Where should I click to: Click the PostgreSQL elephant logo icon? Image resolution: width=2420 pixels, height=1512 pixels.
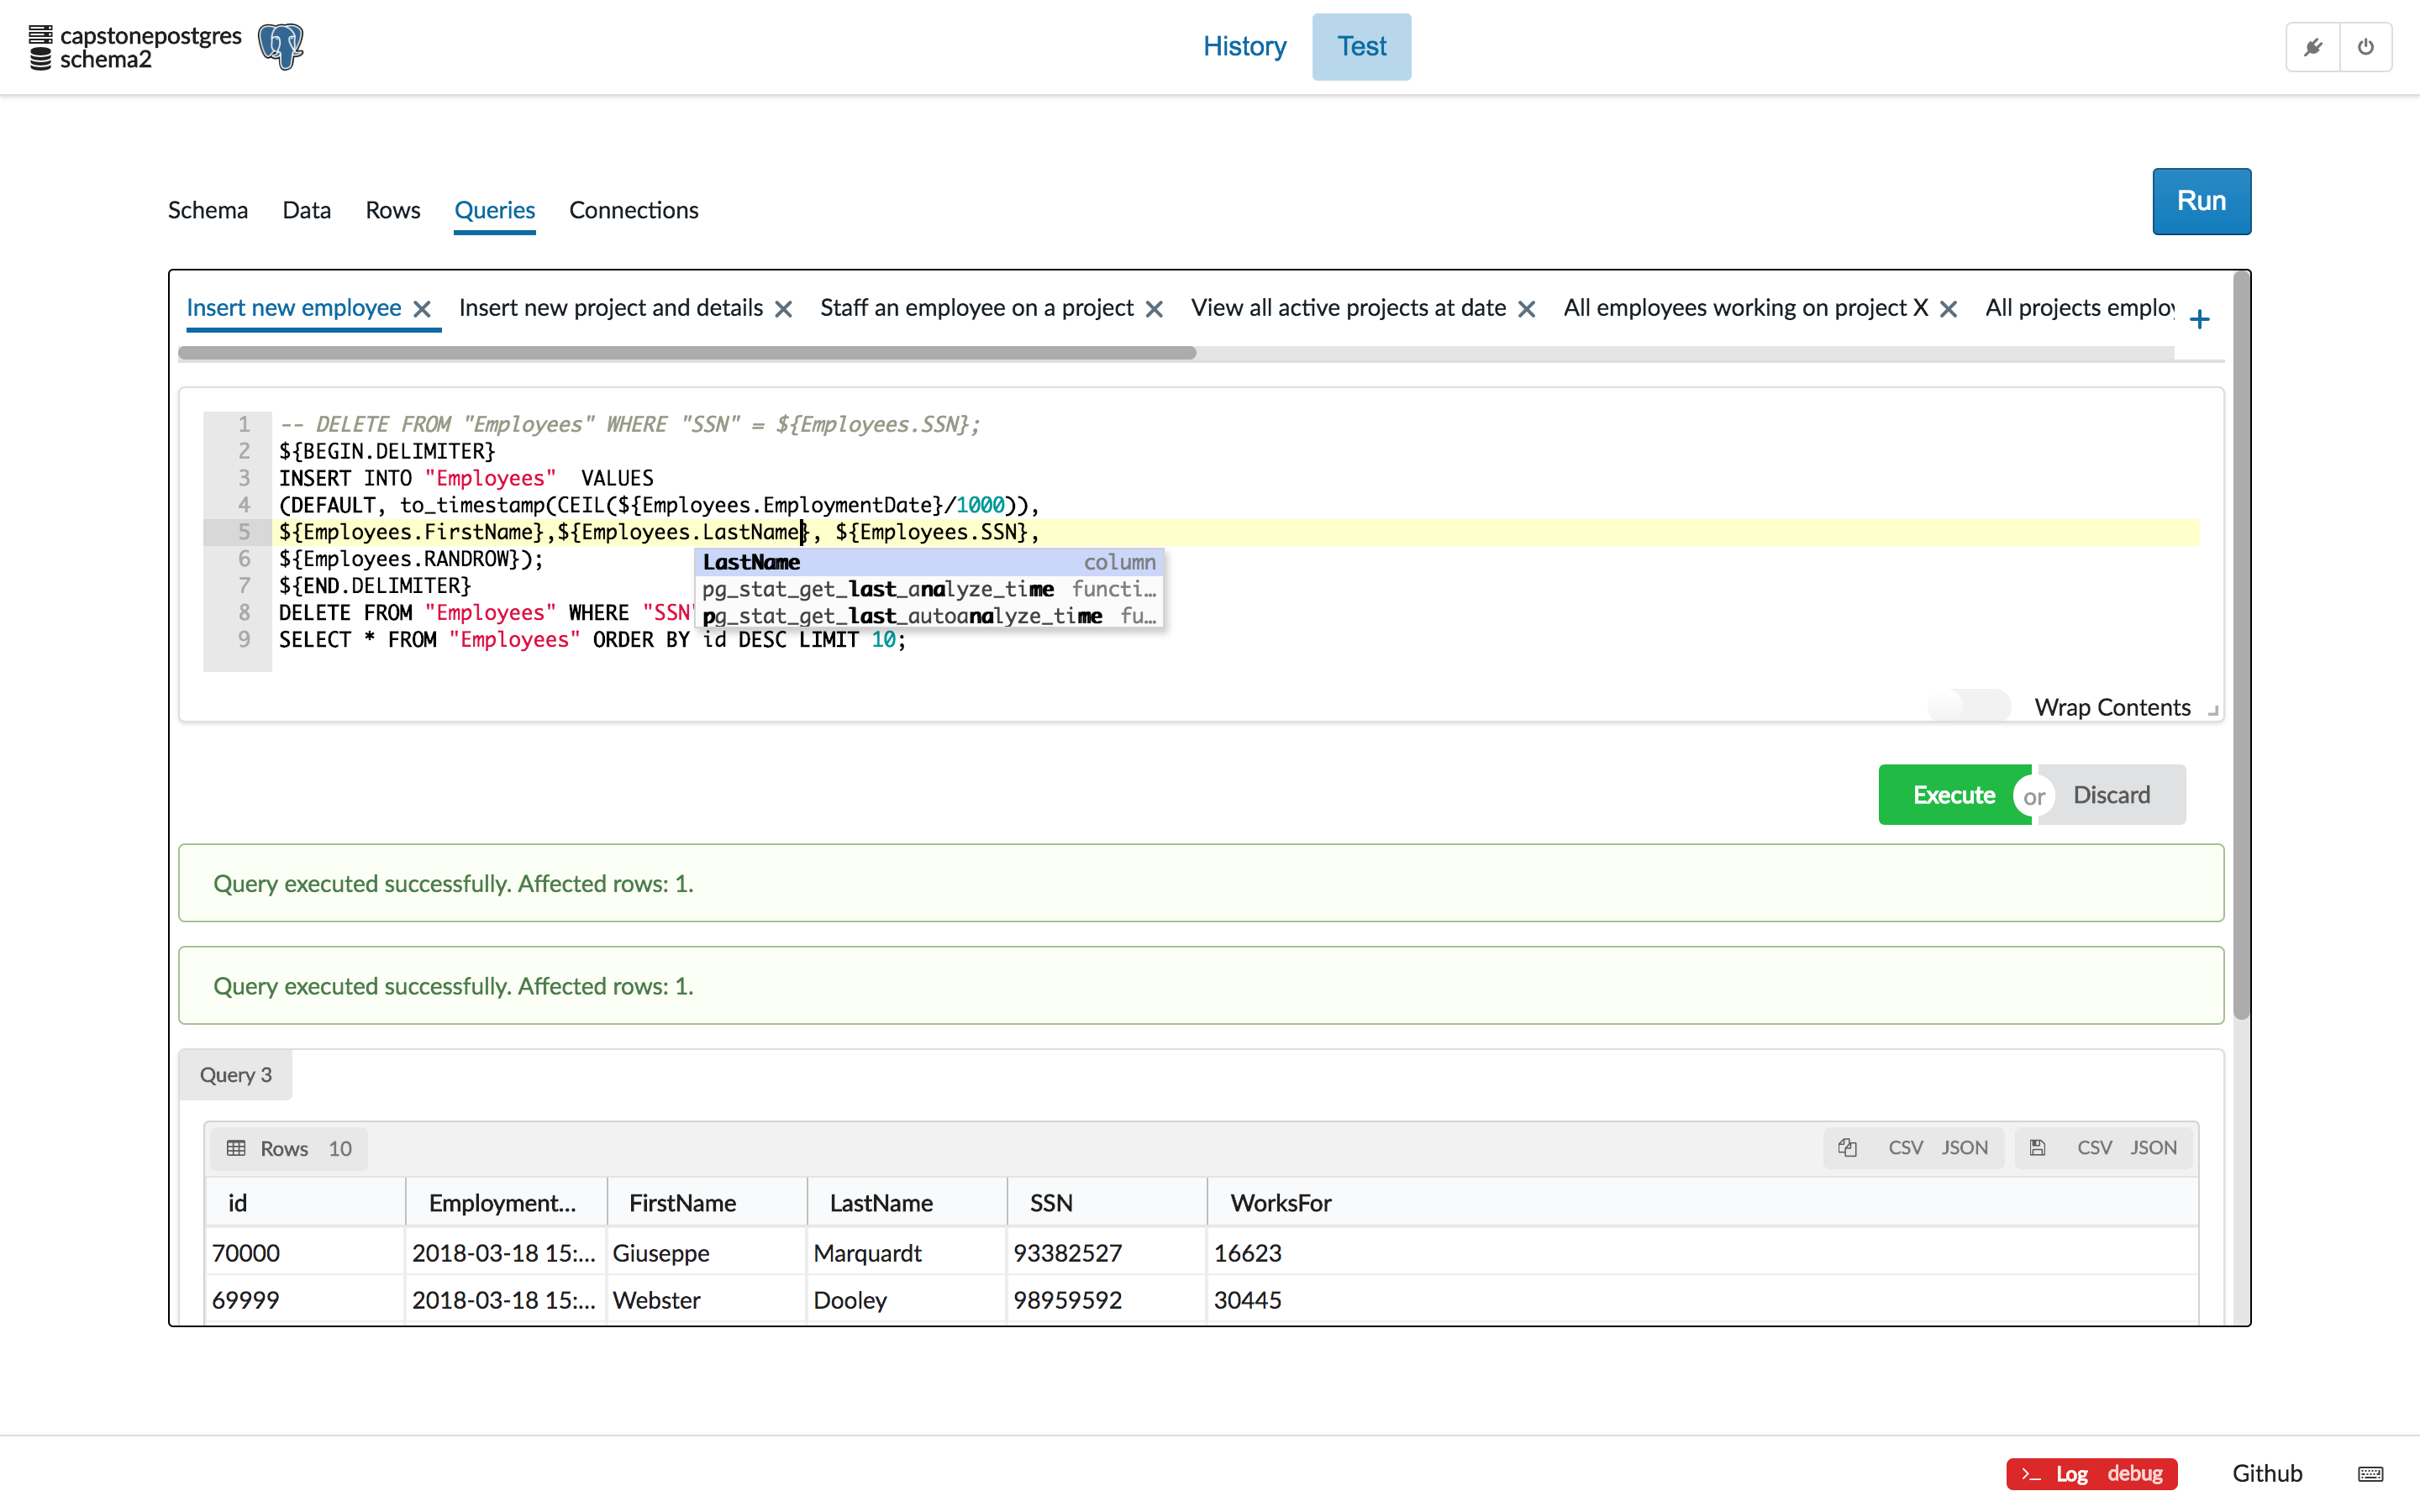tap(280, 47)
